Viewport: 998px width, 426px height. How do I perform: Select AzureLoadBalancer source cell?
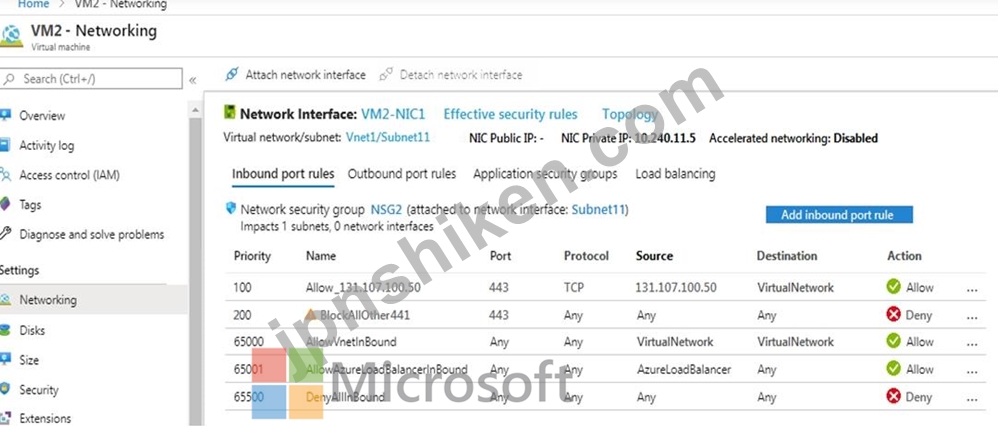point(684,369)
